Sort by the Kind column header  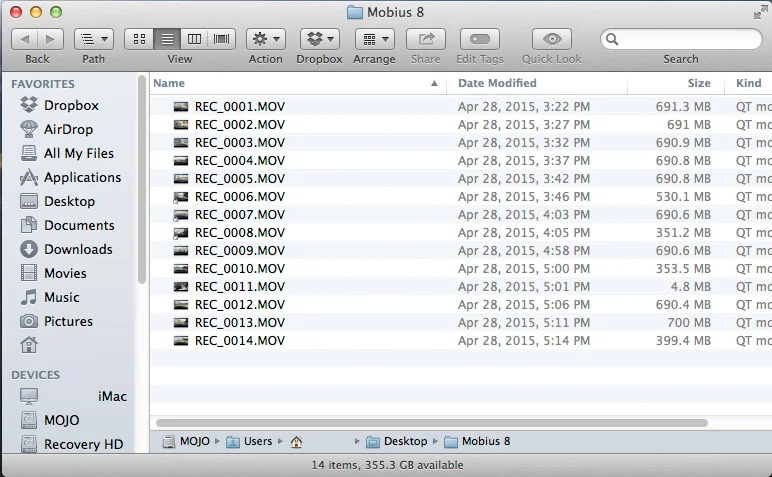pos(748,83)
